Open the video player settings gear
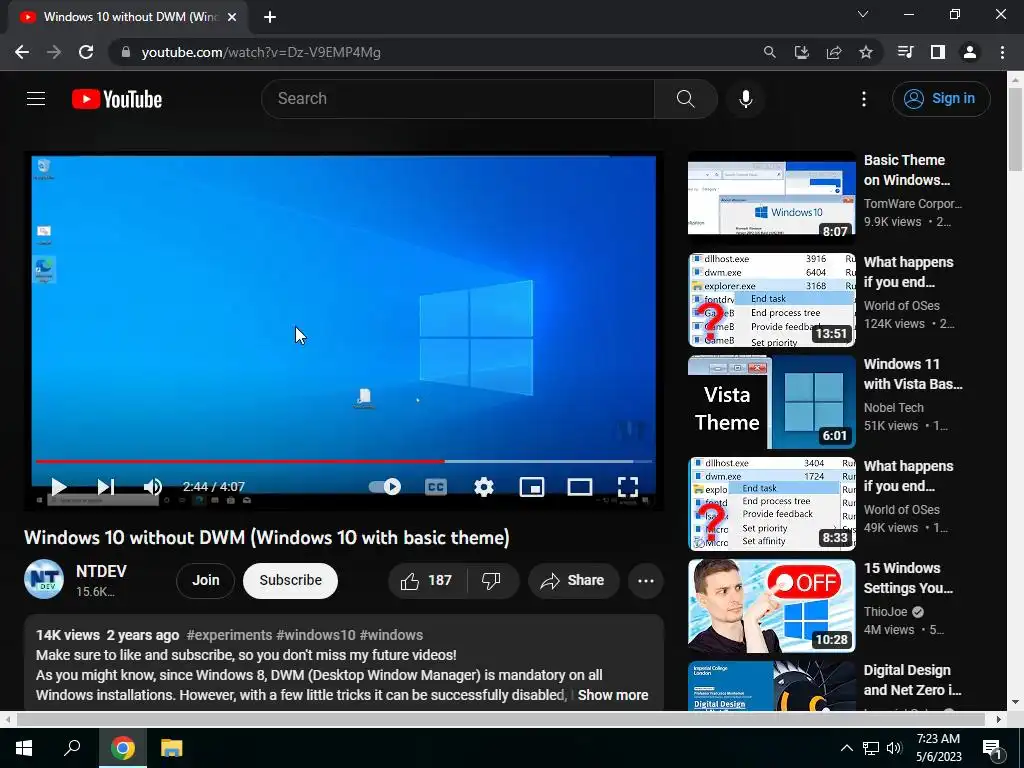This screenshot has width=1024, height=768. (x=483, y=487)
